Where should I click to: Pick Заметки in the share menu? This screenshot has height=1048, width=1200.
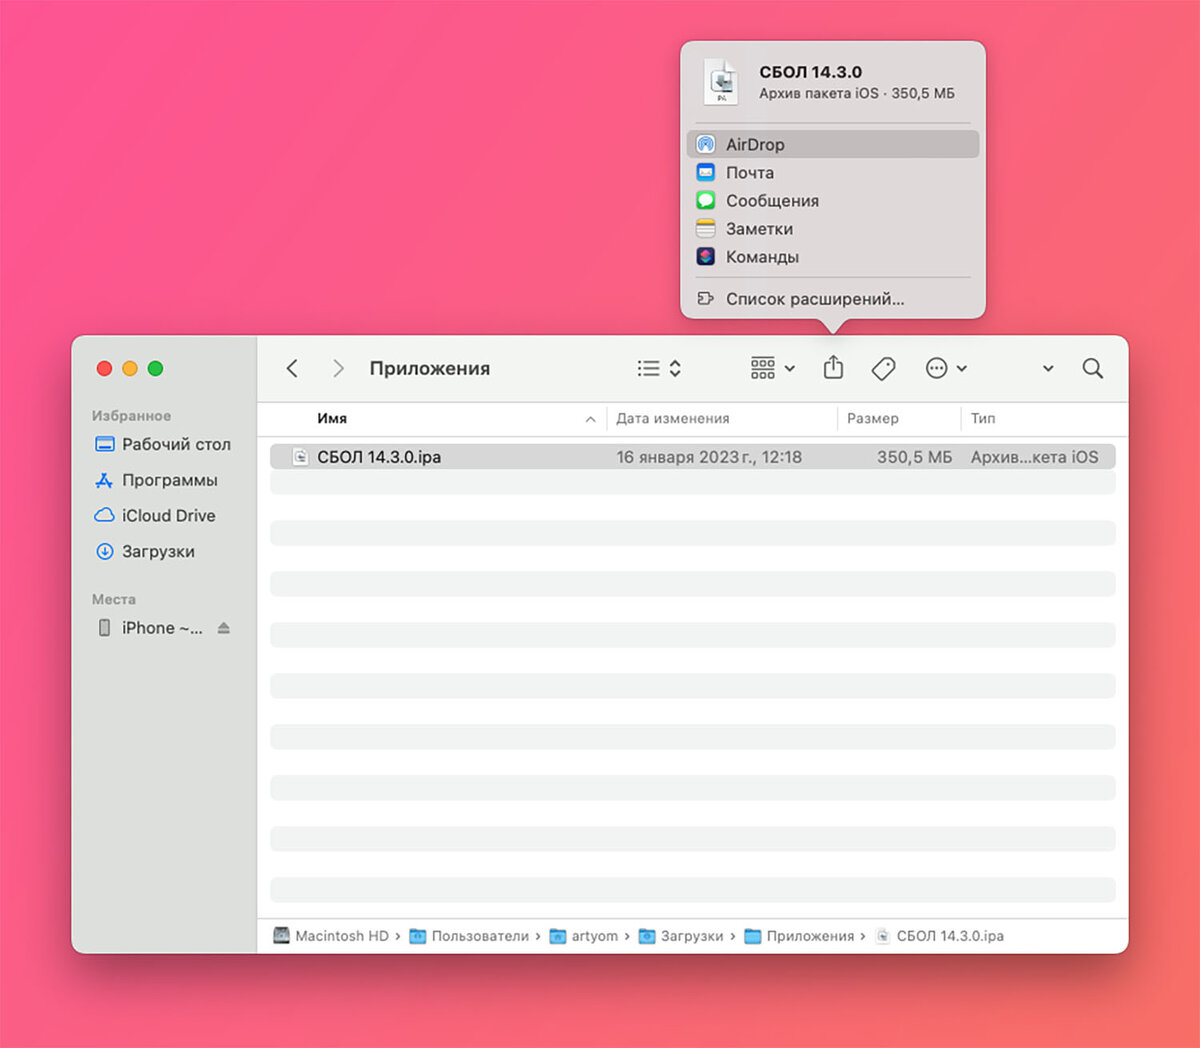[833, 228]
